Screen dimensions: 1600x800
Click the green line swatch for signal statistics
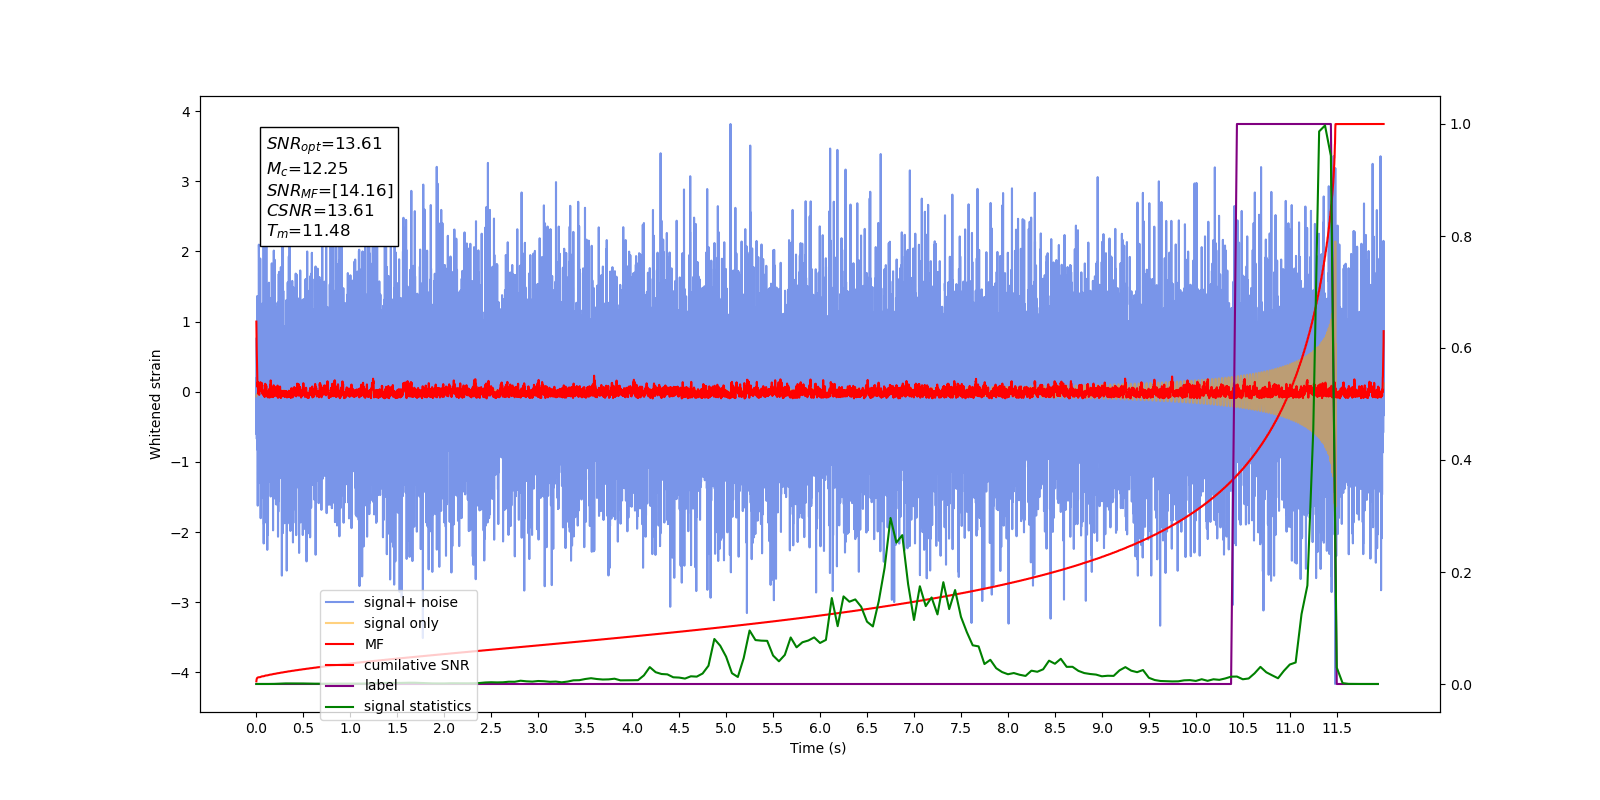point(340,706)
